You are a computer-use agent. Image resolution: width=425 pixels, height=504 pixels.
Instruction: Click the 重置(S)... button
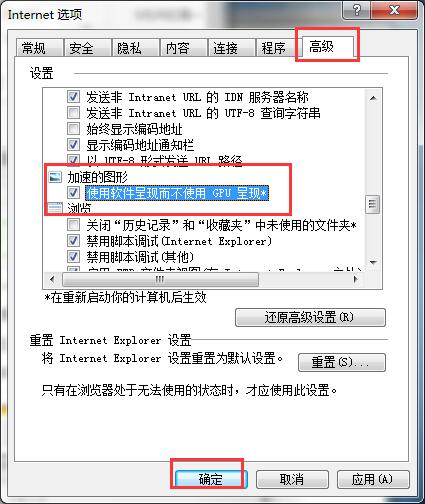click(342, 362)
